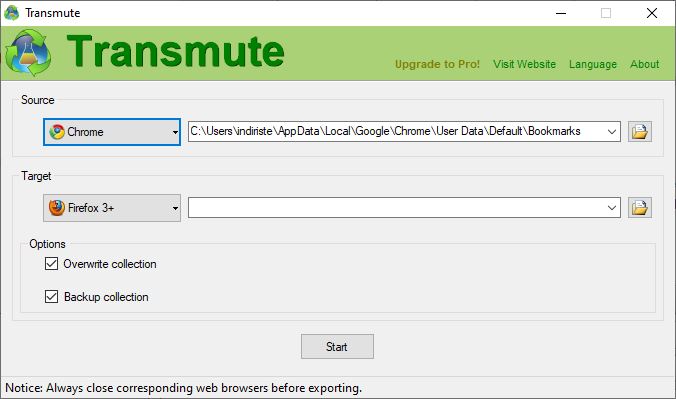Image resolution: width=676 pixels, height=399 pixels.
Task: Click the notice text in status bar
Action: (183, 388)
